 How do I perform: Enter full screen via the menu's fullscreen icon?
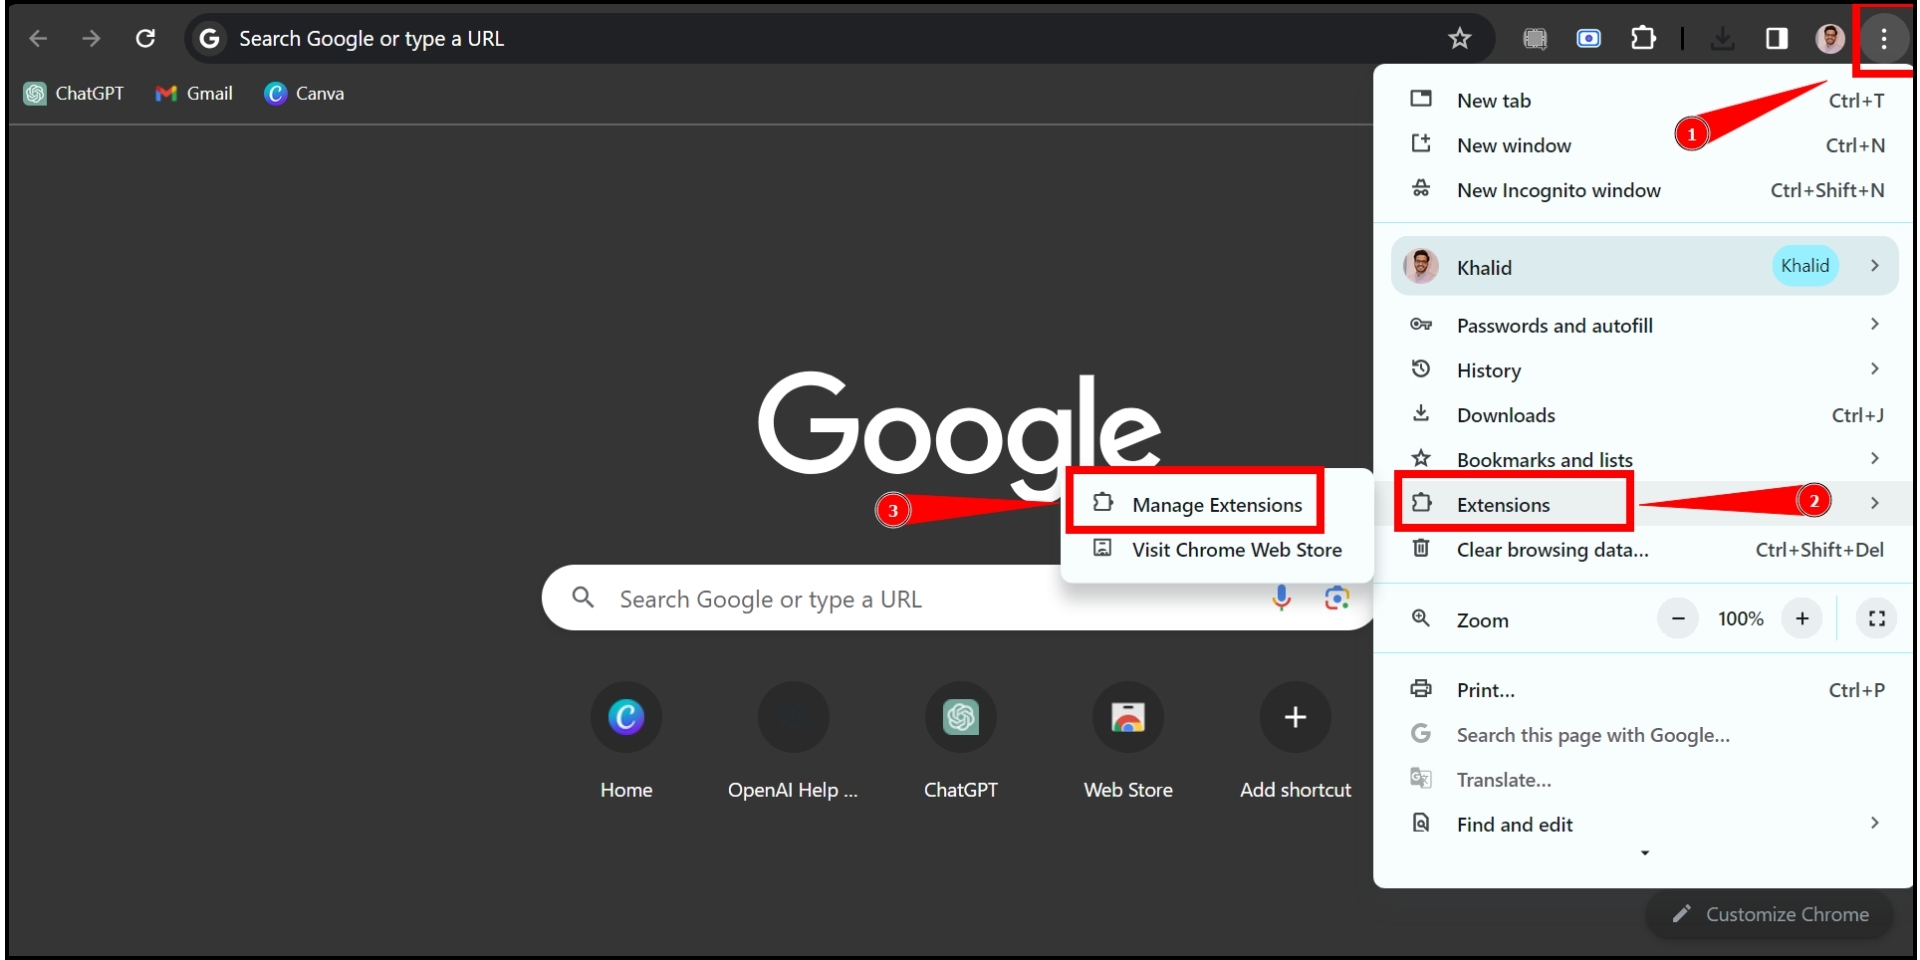click(x=1877, y=618)
